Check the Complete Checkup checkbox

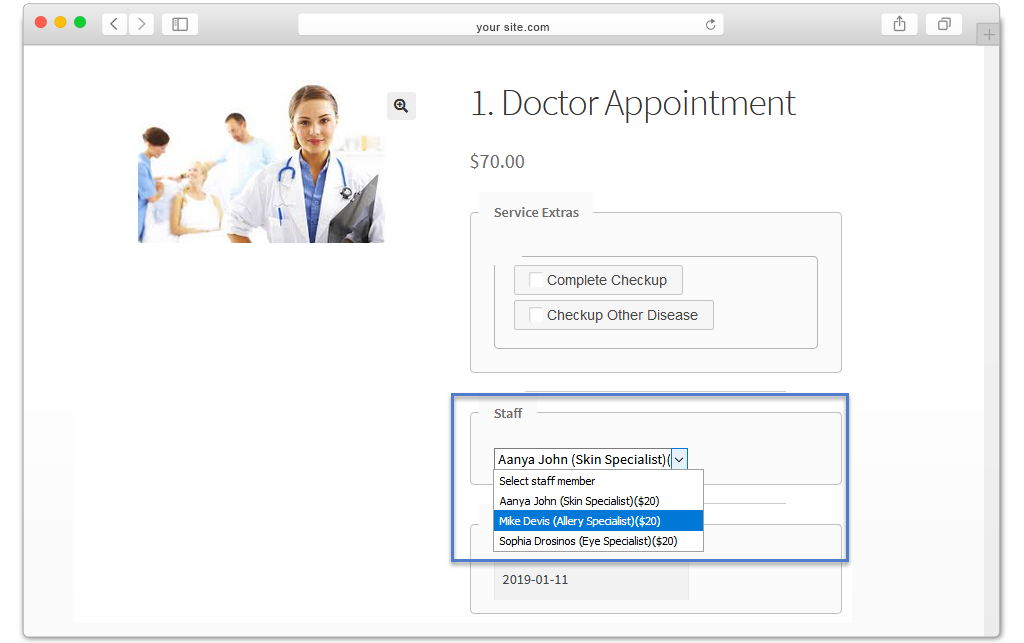point(536,280)
